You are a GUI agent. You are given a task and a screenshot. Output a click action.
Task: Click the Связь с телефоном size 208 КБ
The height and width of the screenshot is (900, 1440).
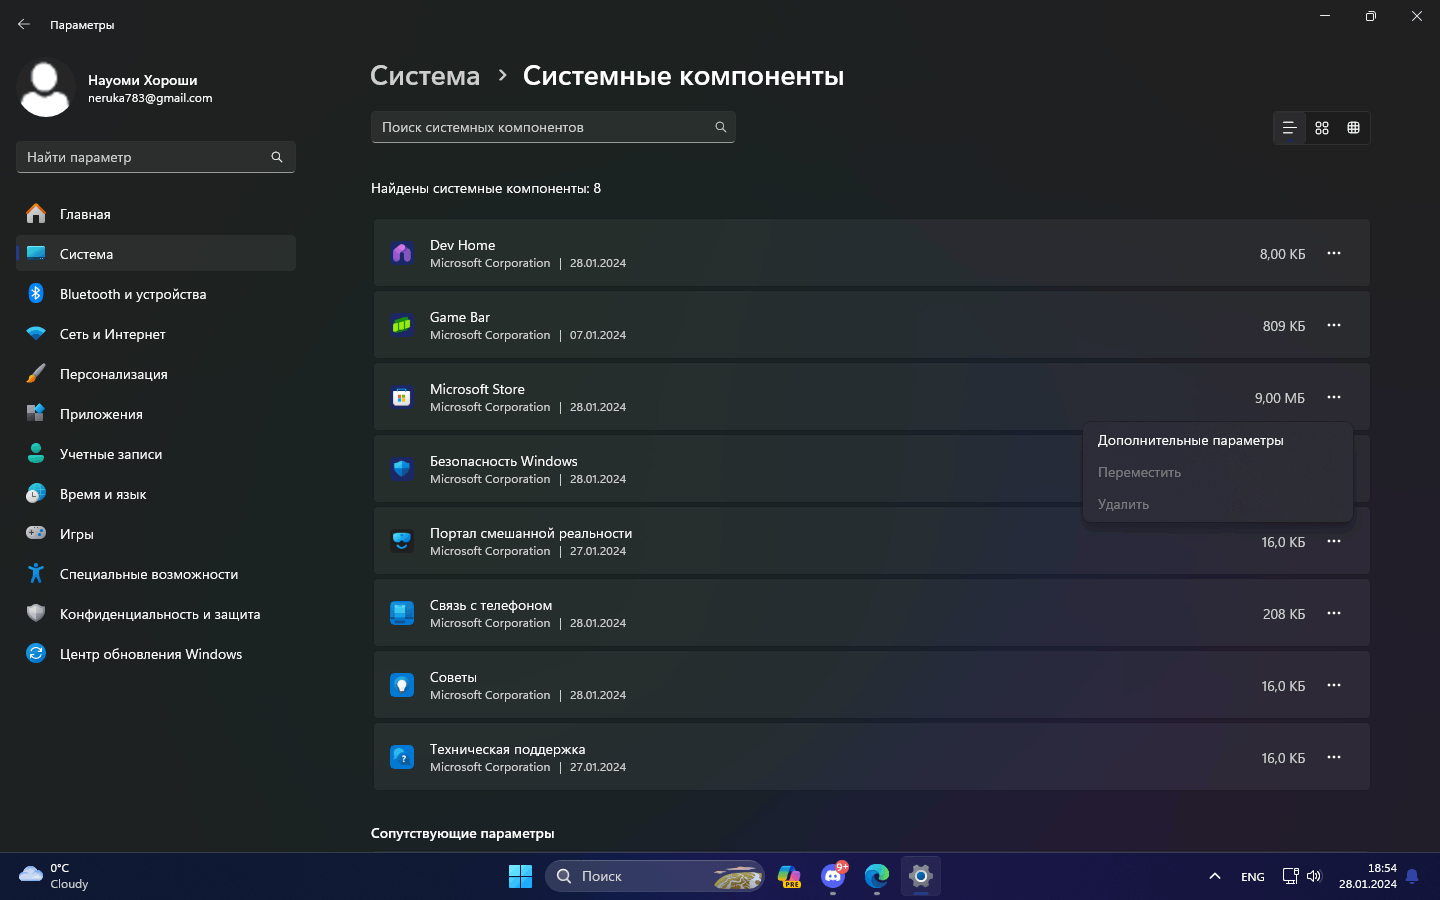tap(1284, 614)
